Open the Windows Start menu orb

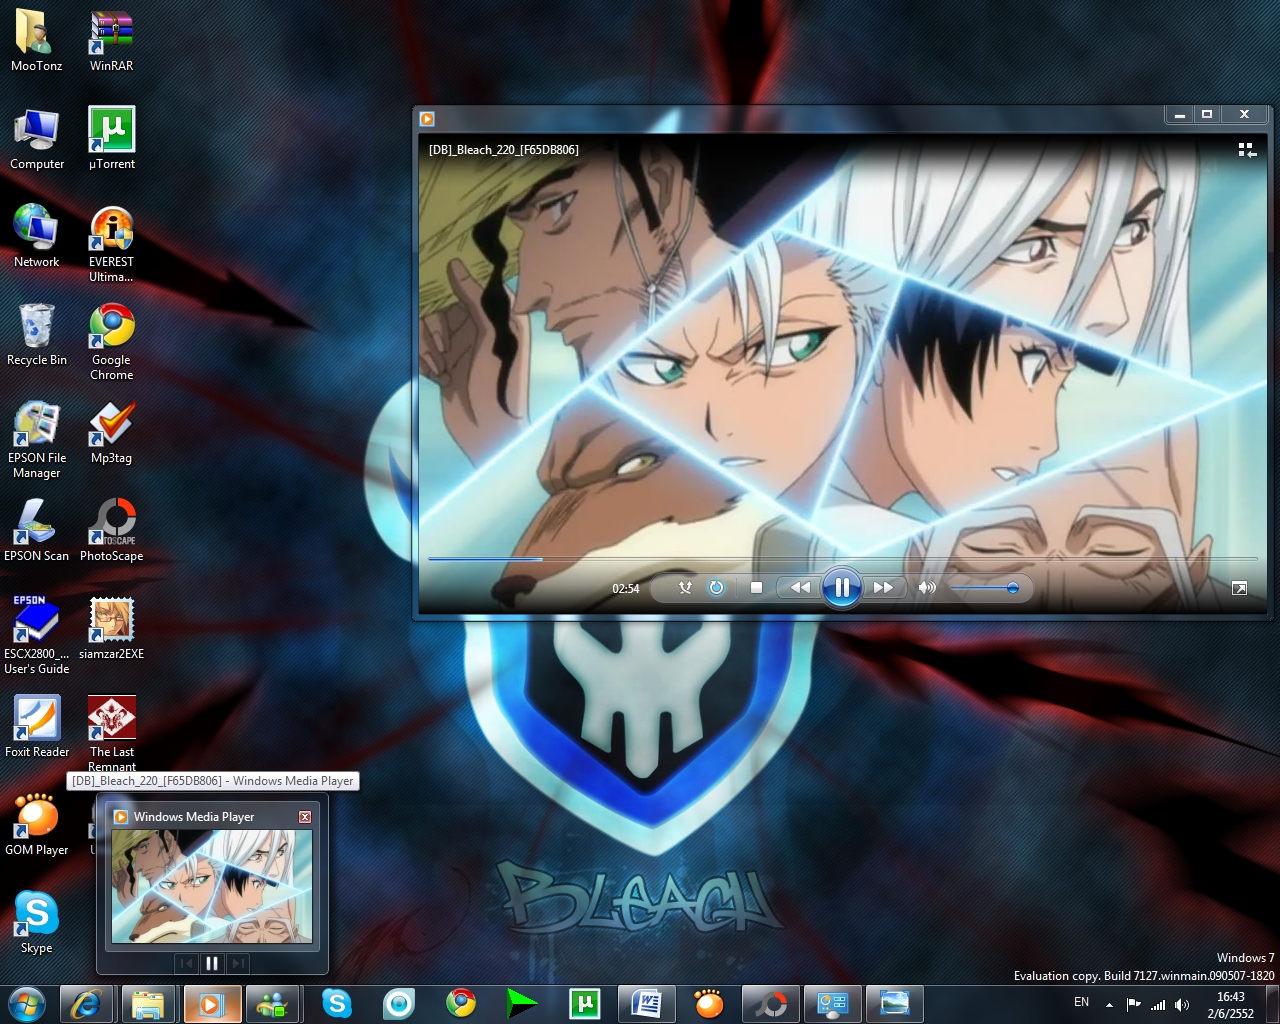(25, 1003)
